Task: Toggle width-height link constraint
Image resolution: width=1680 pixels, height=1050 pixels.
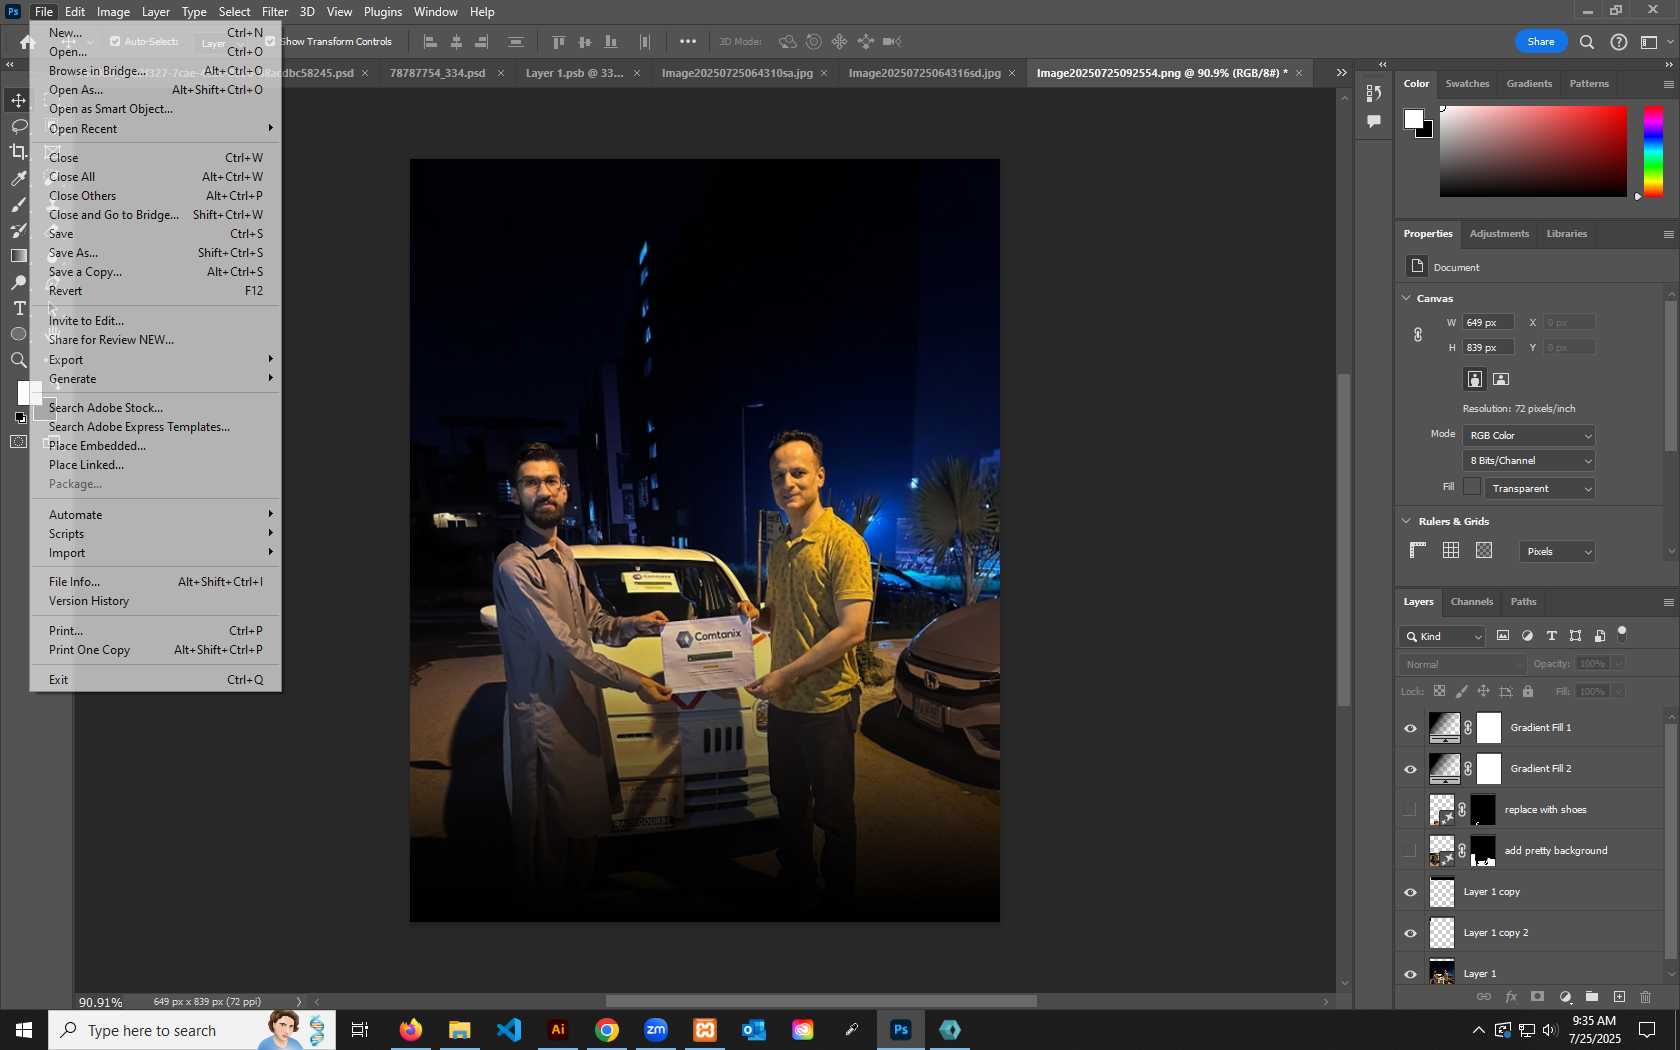Action: click(1418, 335)
